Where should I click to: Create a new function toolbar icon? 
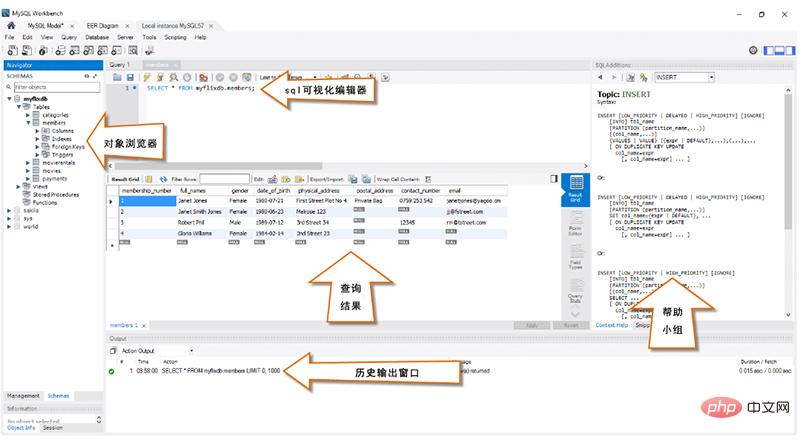tap(117, 50)
